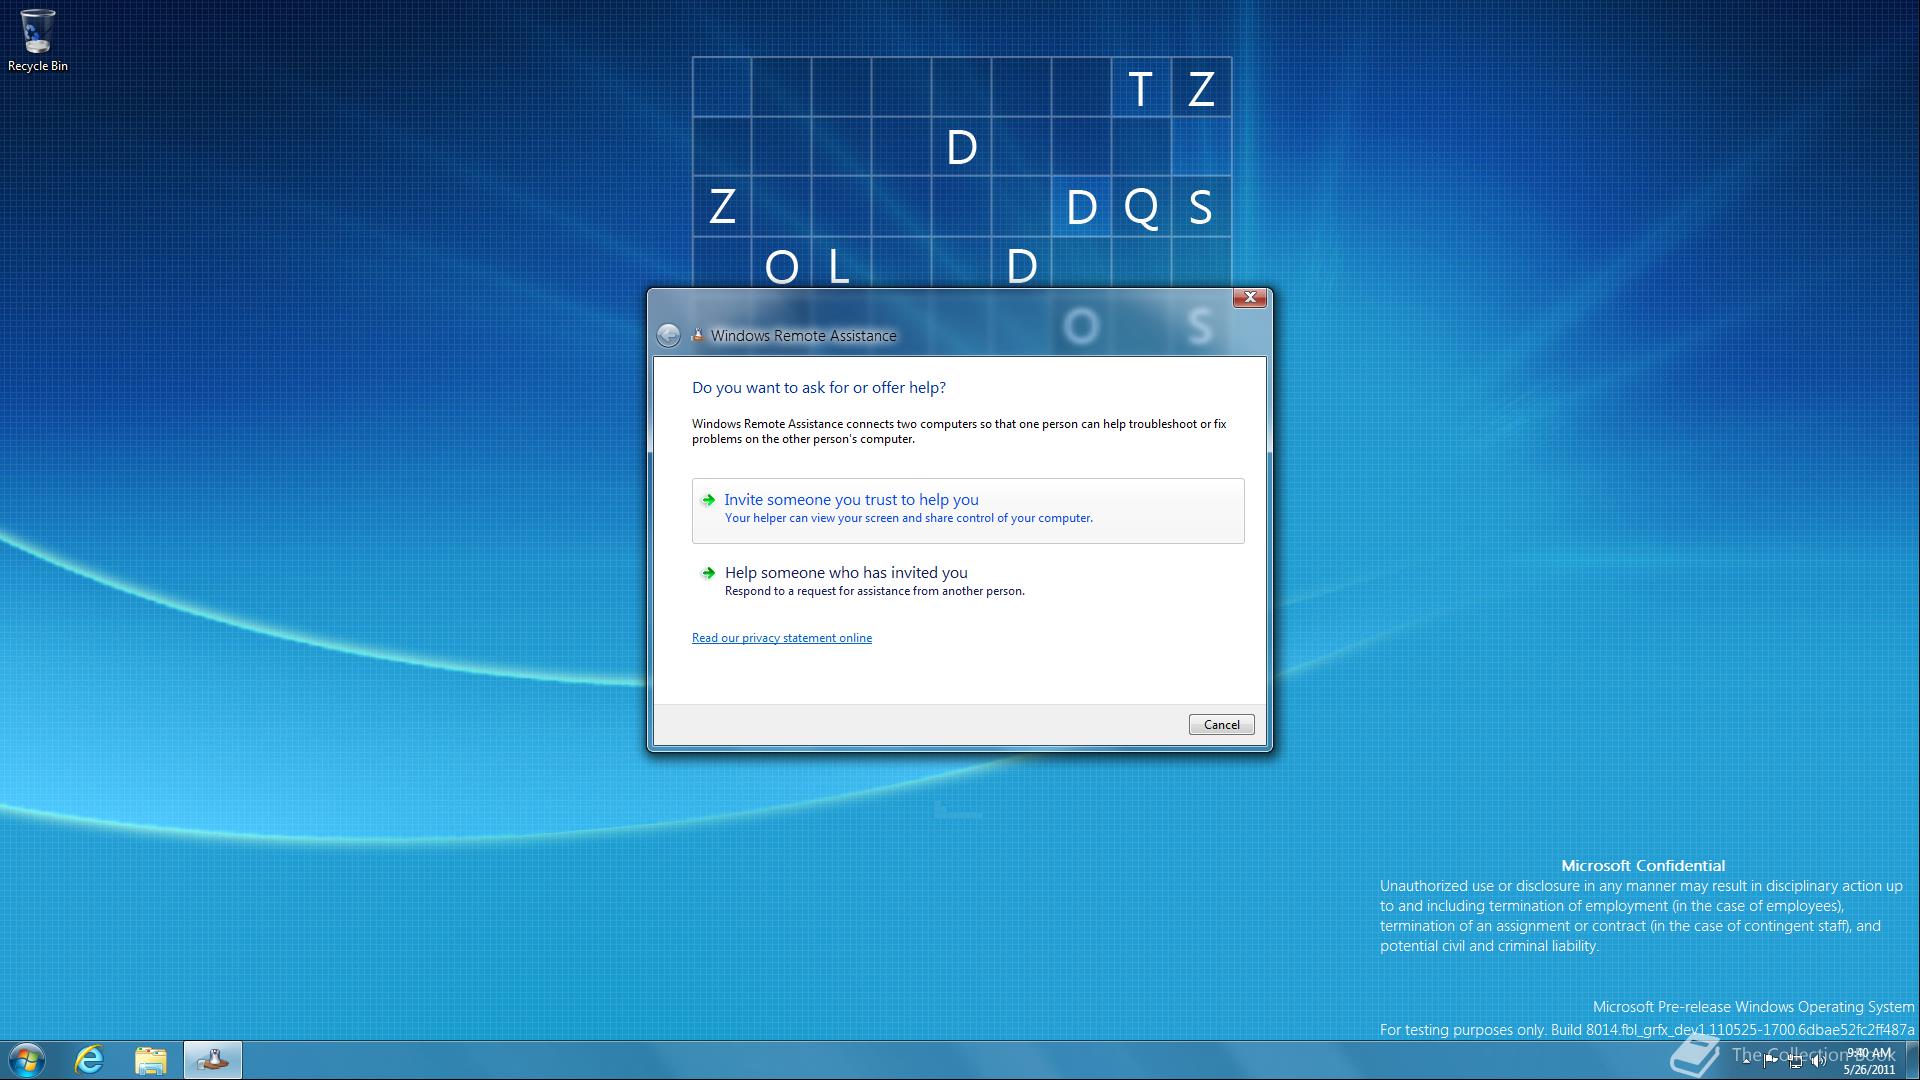This screenshot has height=1080, width=1920.
Task: Click the small Remote Assistance title icon
Action: (698, 335)
